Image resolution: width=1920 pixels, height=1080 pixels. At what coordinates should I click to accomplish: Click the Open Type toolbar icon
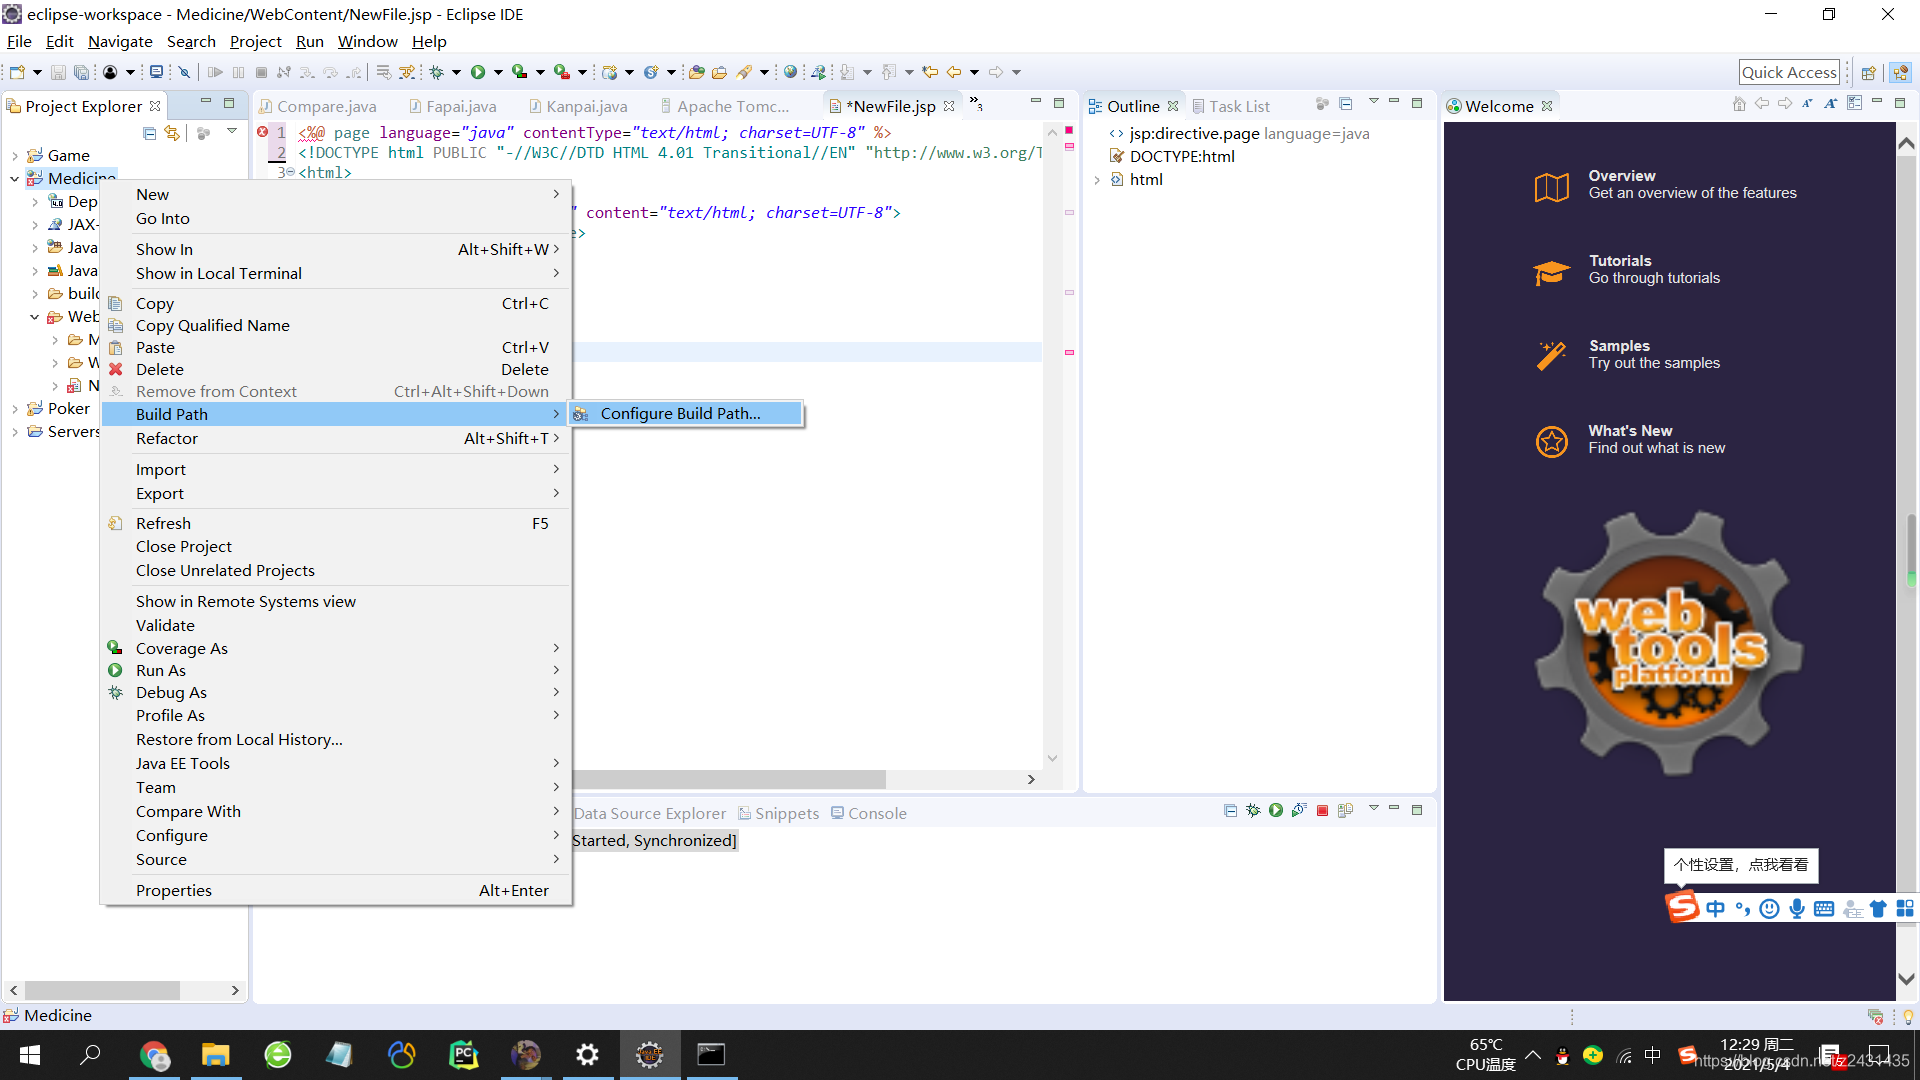(x=697, y=72)
